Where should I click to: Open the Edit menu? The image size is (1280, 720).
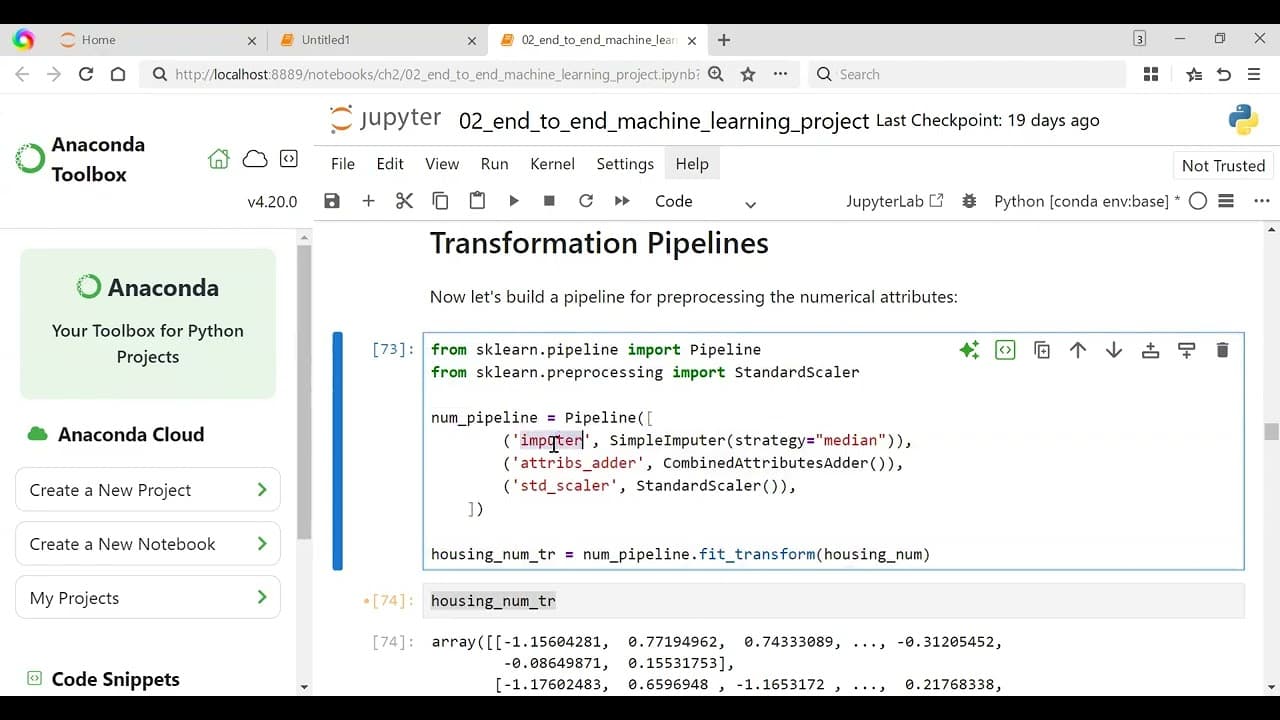click(x=390, y=164)
